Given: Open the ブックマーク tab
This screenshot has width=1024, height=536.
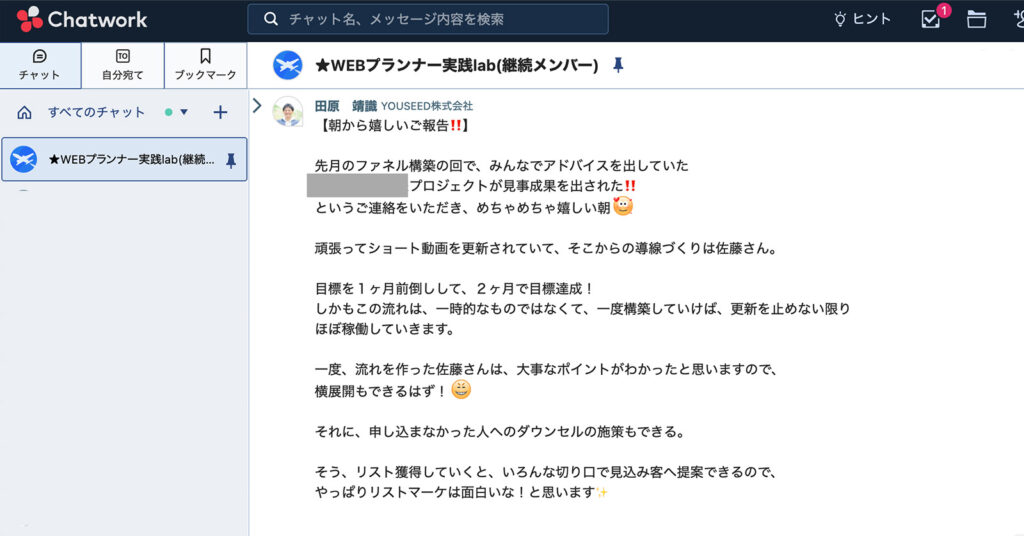Looking at the screenshot, I should [x=205, y=65].
